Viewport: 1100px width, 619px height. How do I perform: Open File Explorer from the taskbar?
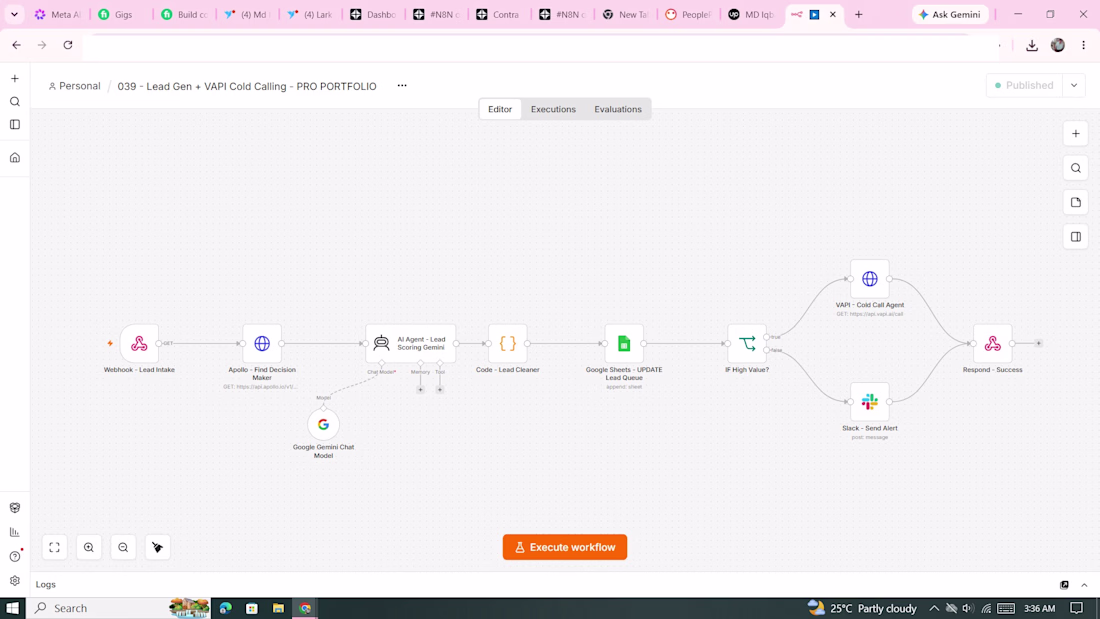(x=279, y=608)
